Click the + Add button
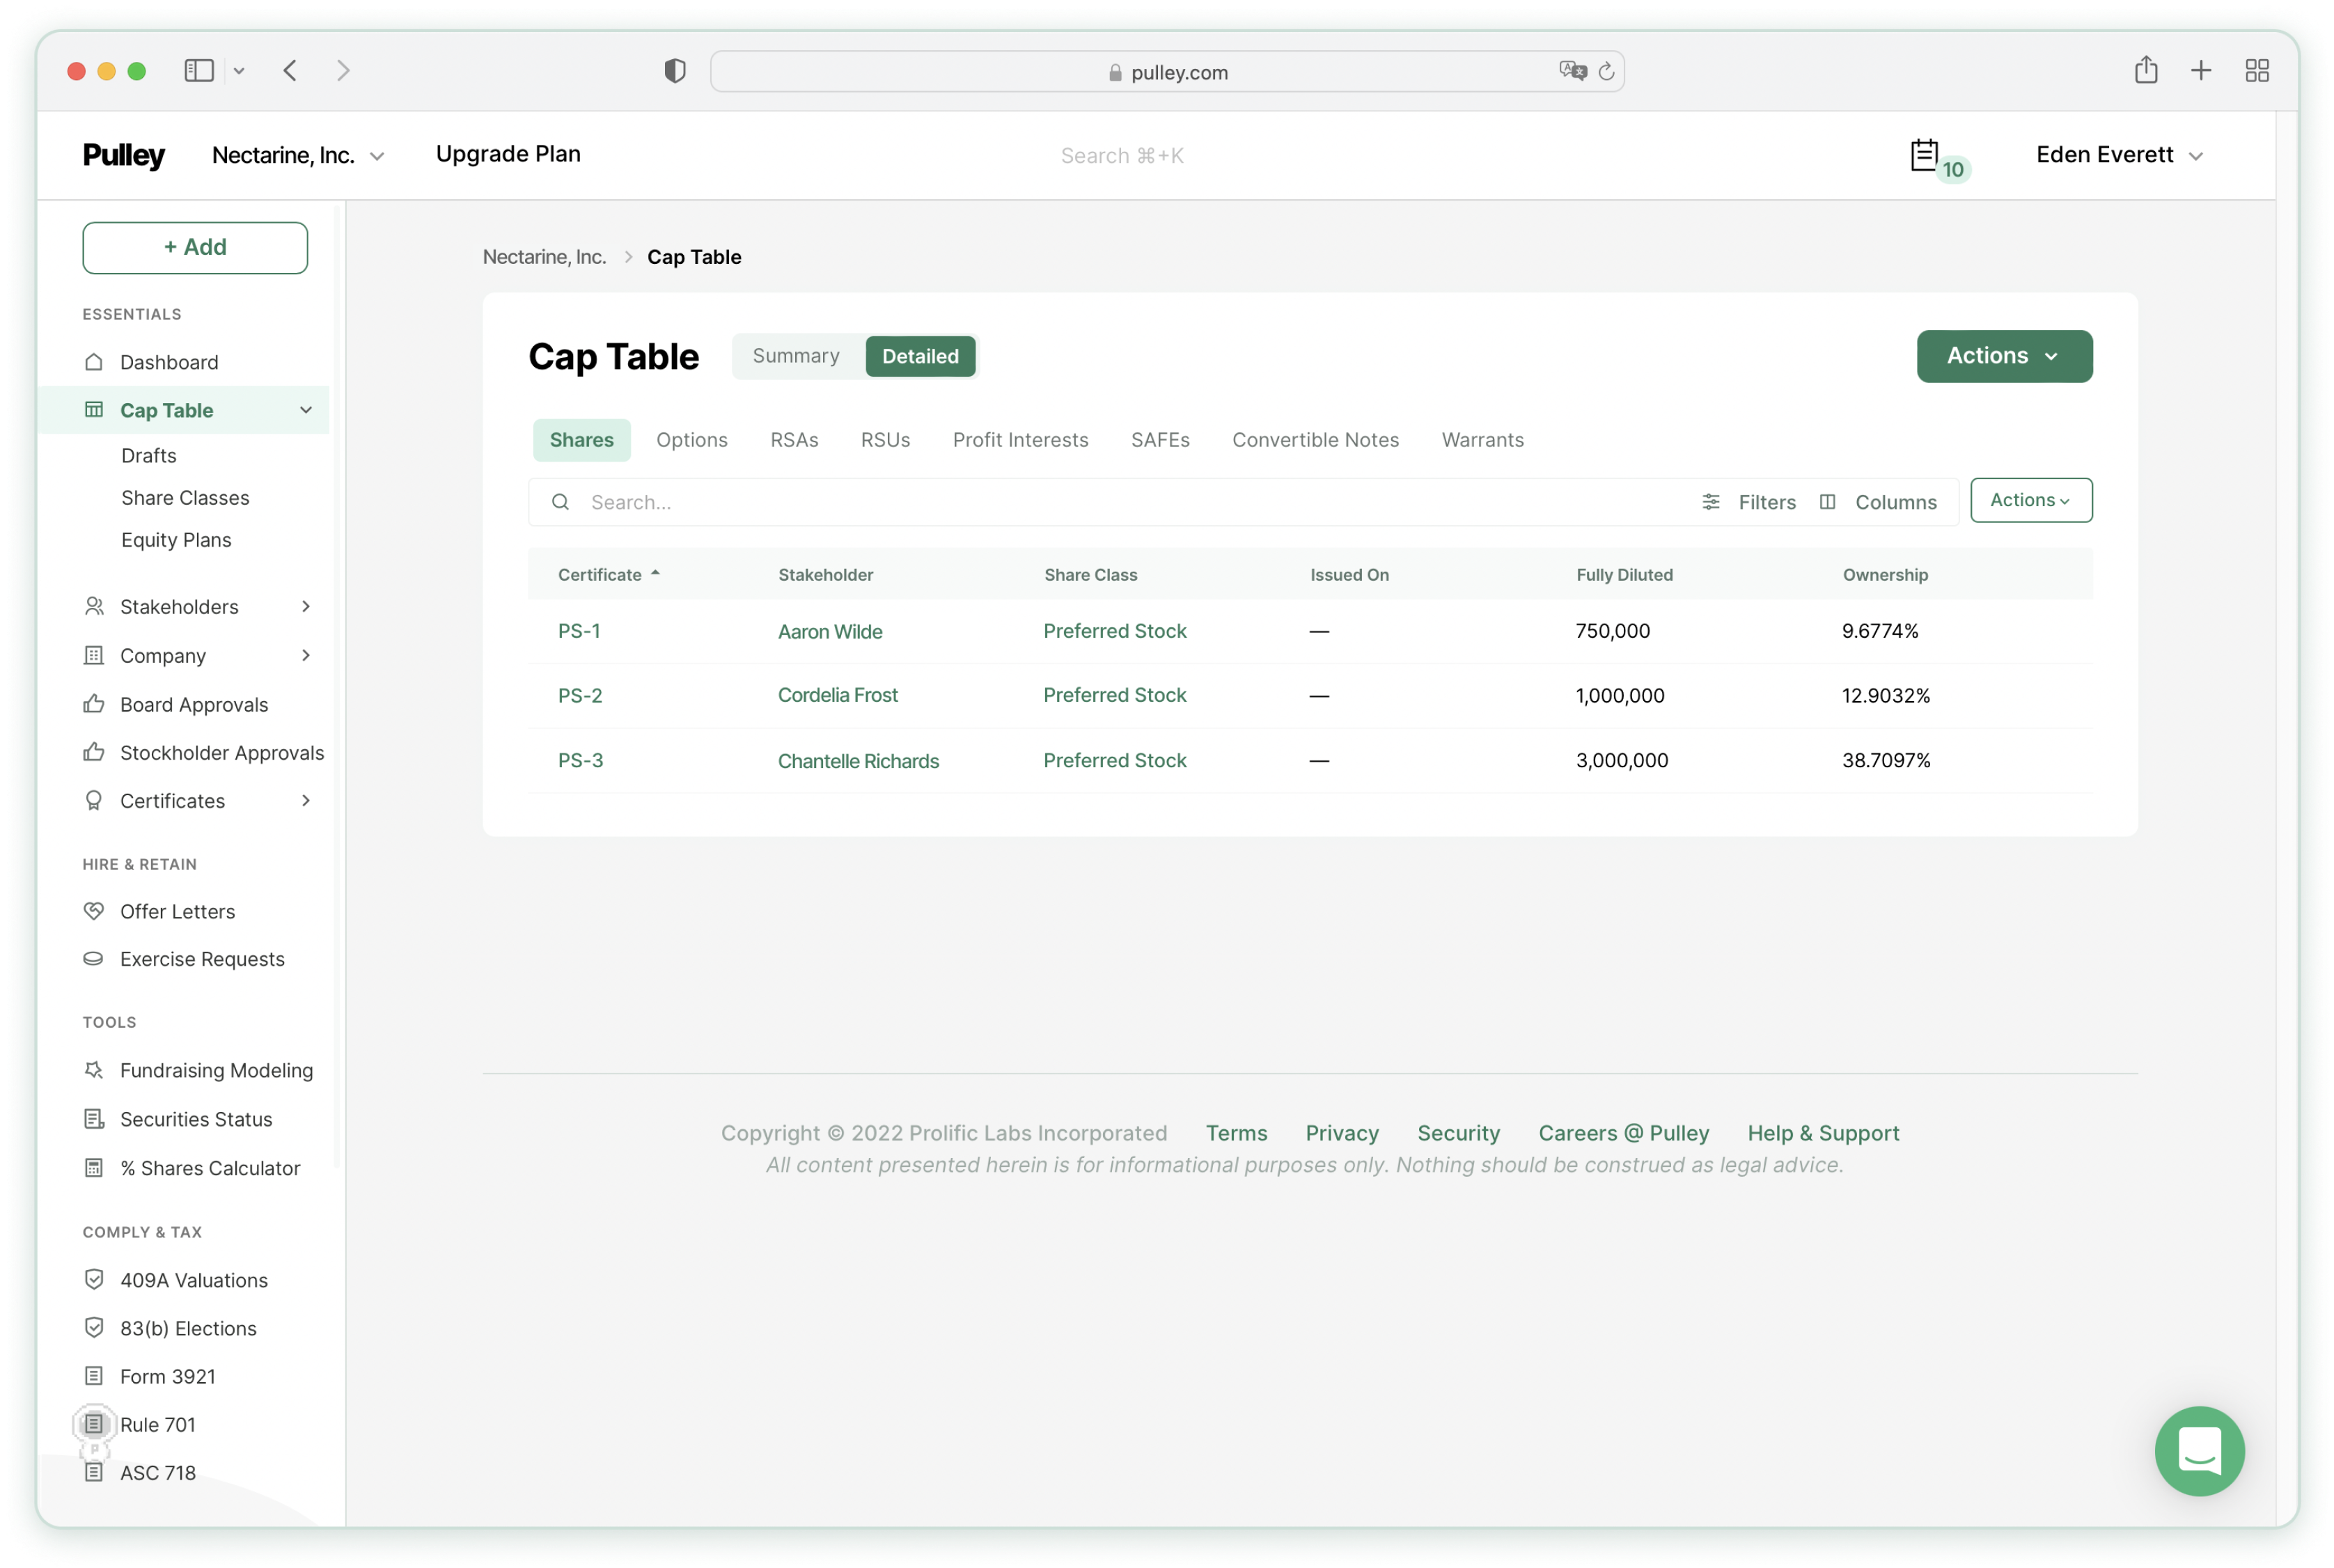The width and height of the screenshot is (2334, 1568). point(195,247)
